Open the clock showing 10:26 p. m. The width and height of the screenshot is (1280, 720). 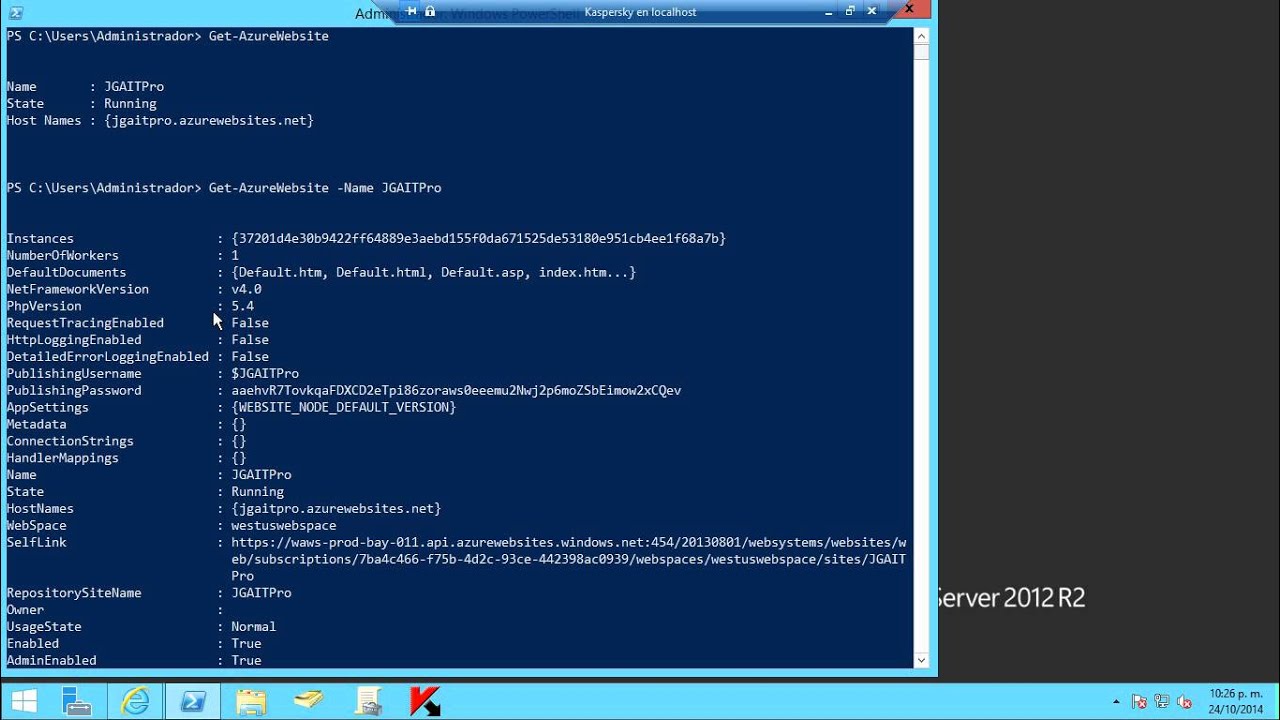point(1235,701)
